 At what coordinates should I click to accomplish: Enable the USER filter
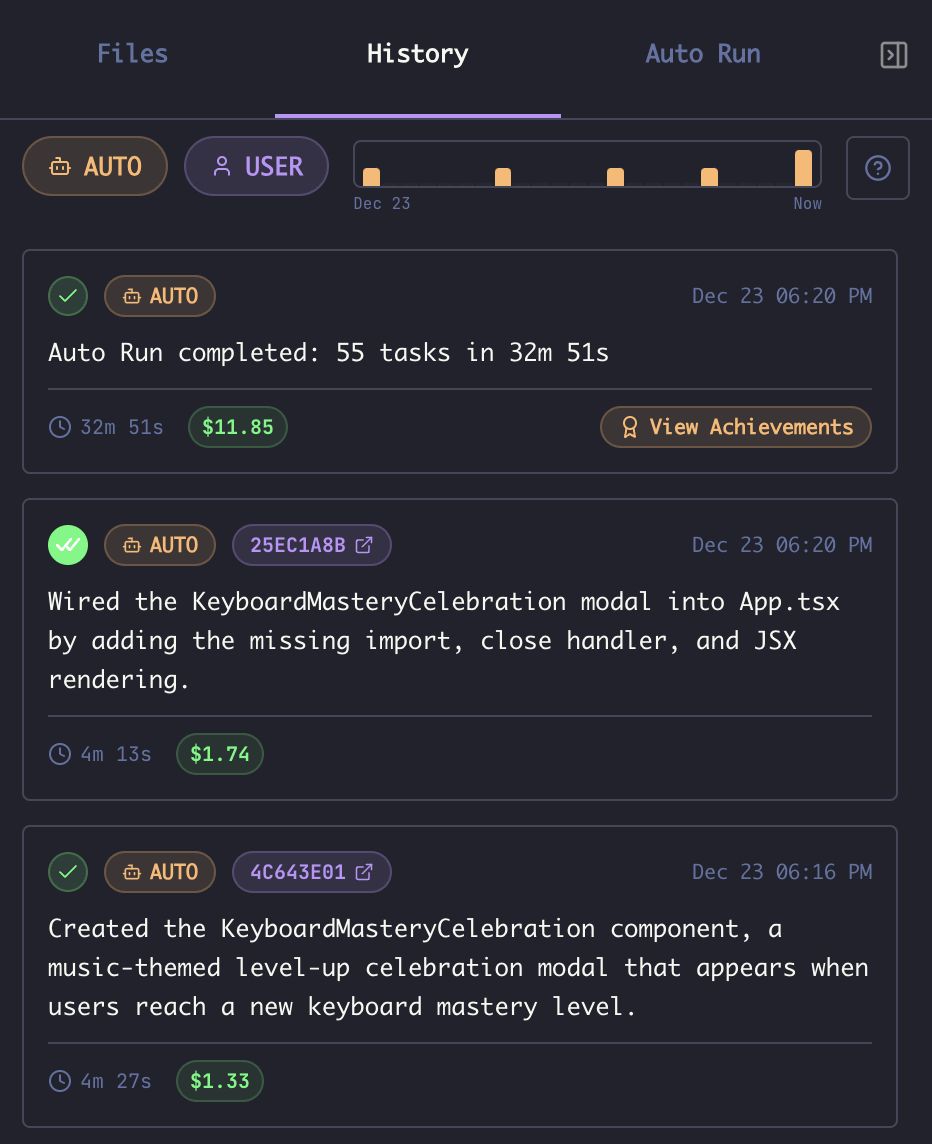256,166
